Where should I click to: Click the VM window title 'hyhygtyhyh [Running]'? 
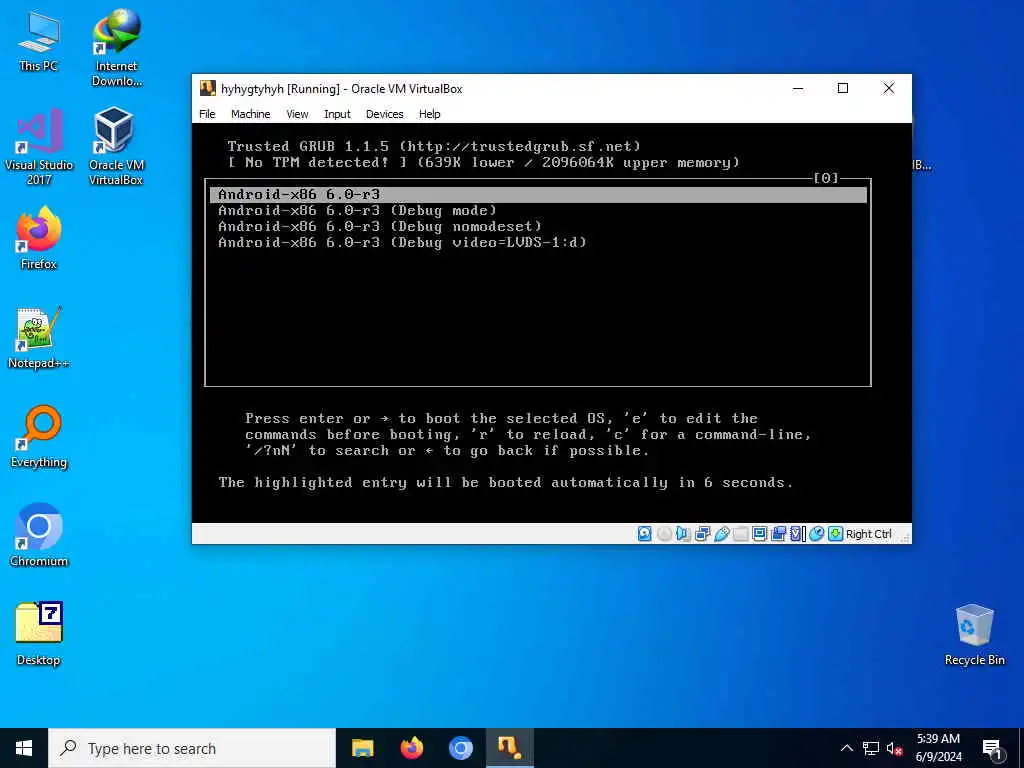point(280,88)
